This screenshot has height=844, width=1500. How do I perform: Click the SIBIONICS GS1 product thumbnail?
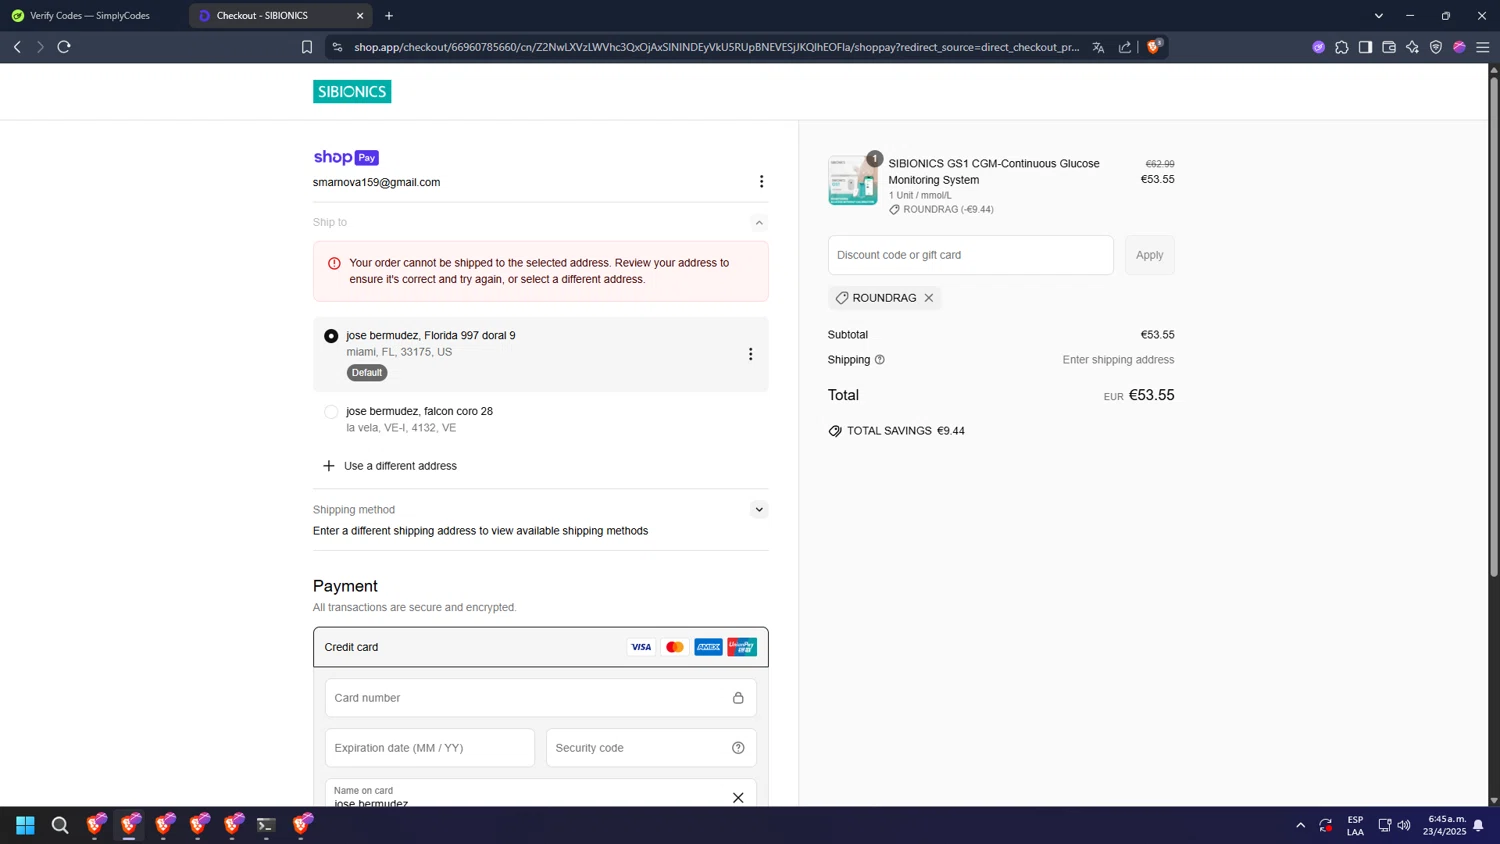(x=853, y=180)
